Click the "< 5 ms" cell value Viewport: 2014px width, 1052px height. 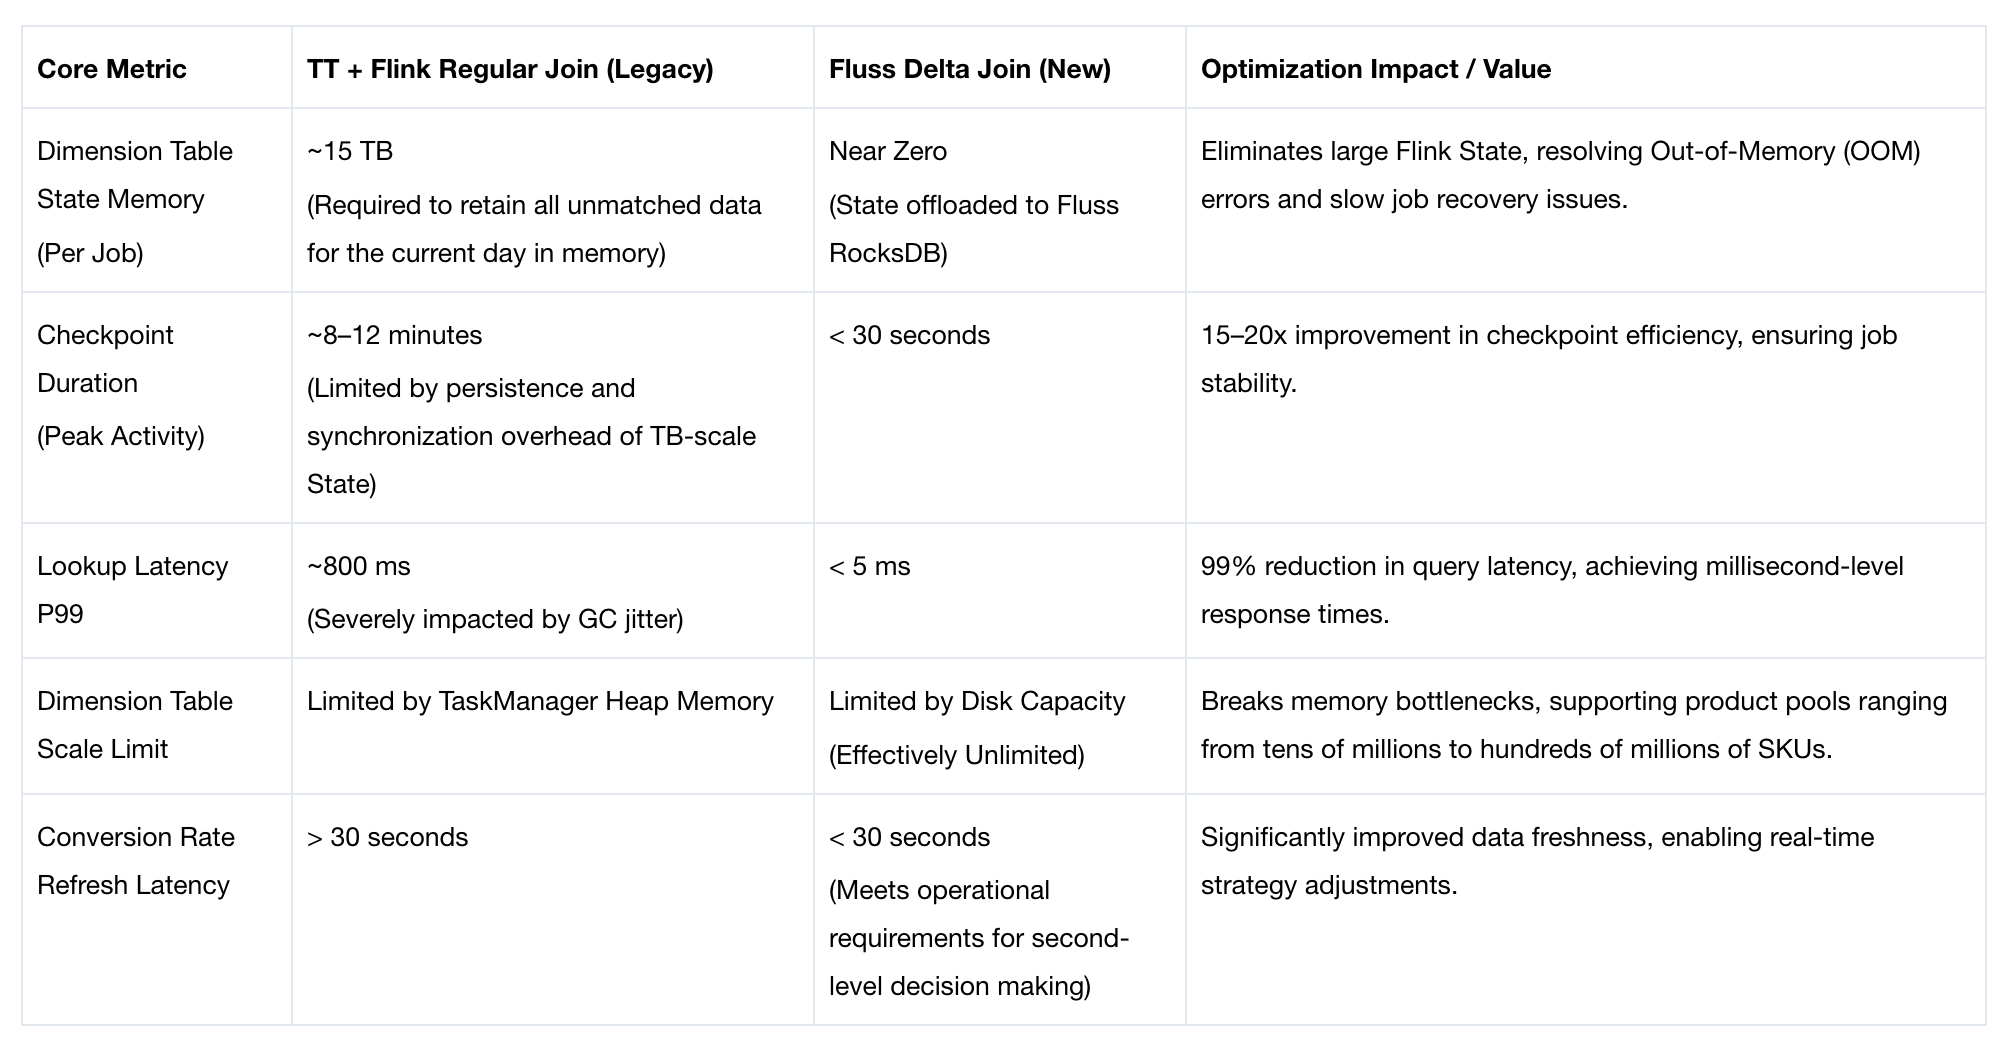coord(869,566)
